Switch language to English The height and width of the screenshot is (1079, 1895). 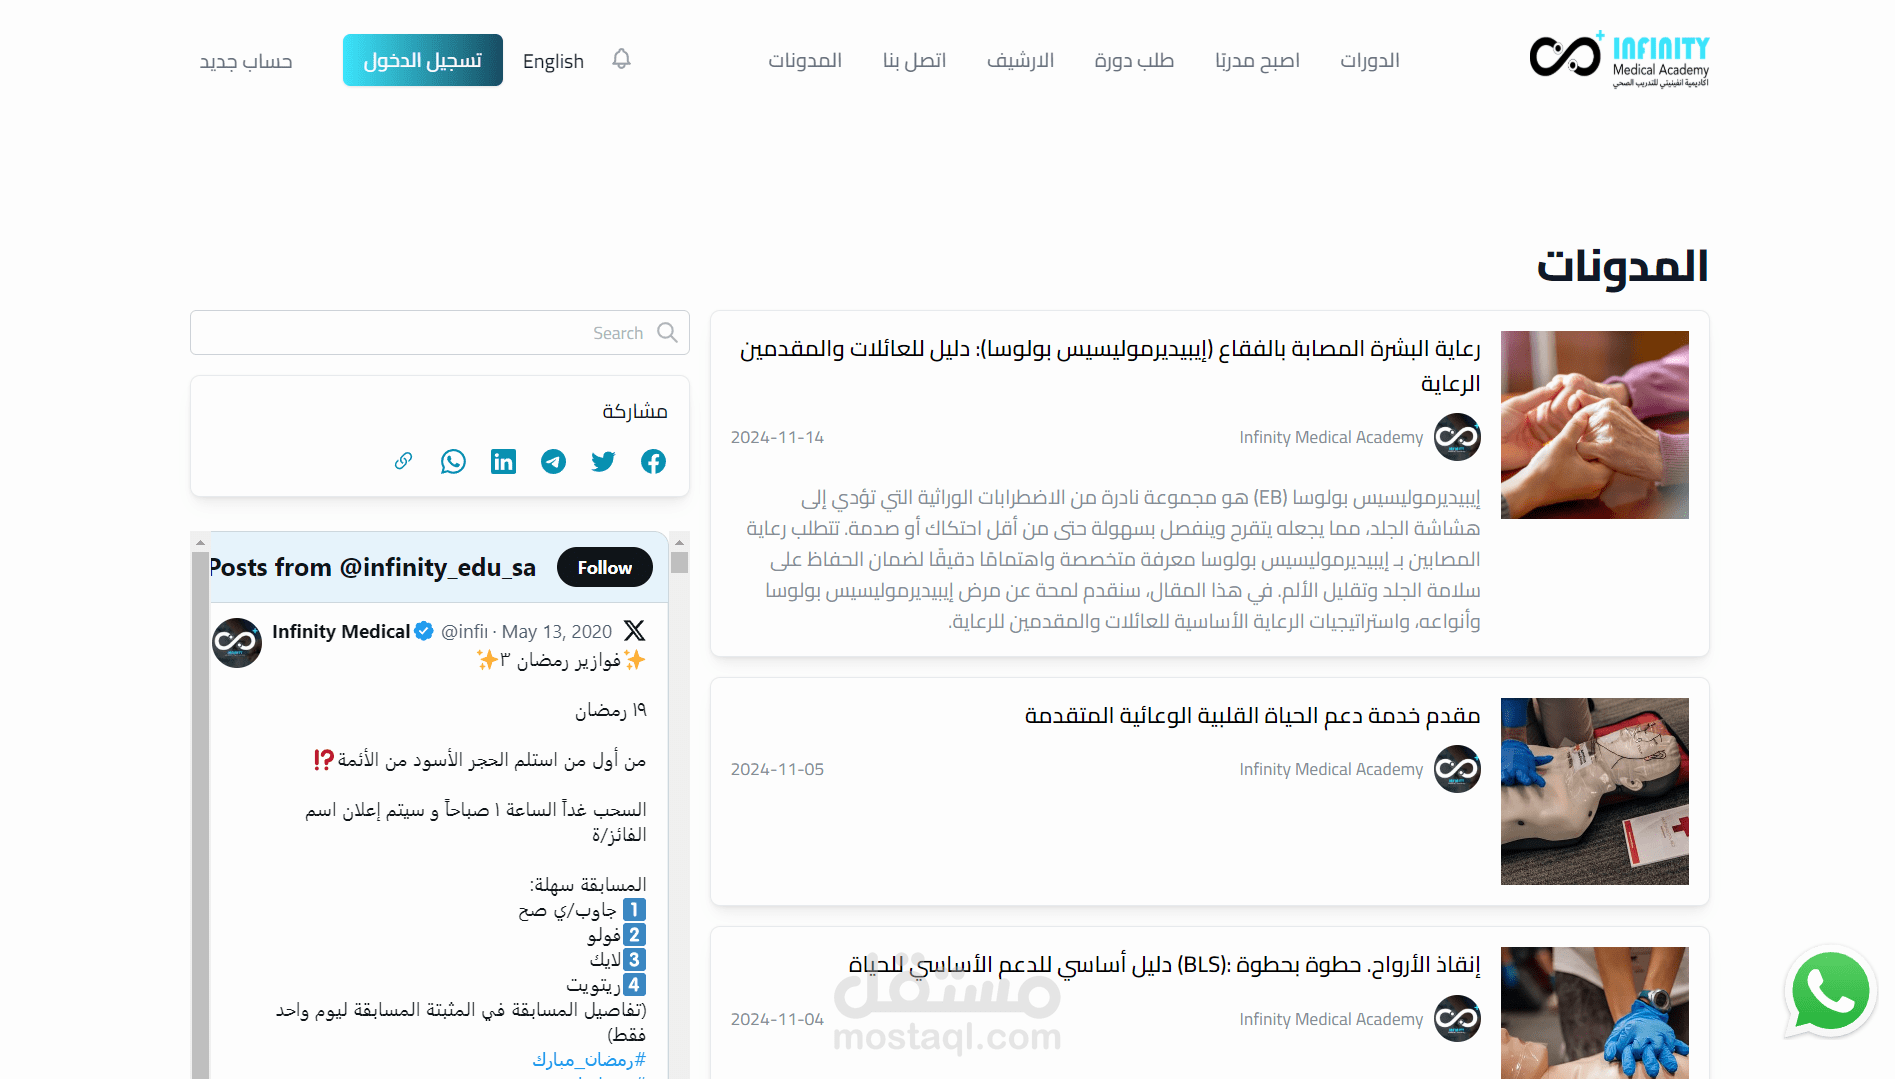point(553,61)
